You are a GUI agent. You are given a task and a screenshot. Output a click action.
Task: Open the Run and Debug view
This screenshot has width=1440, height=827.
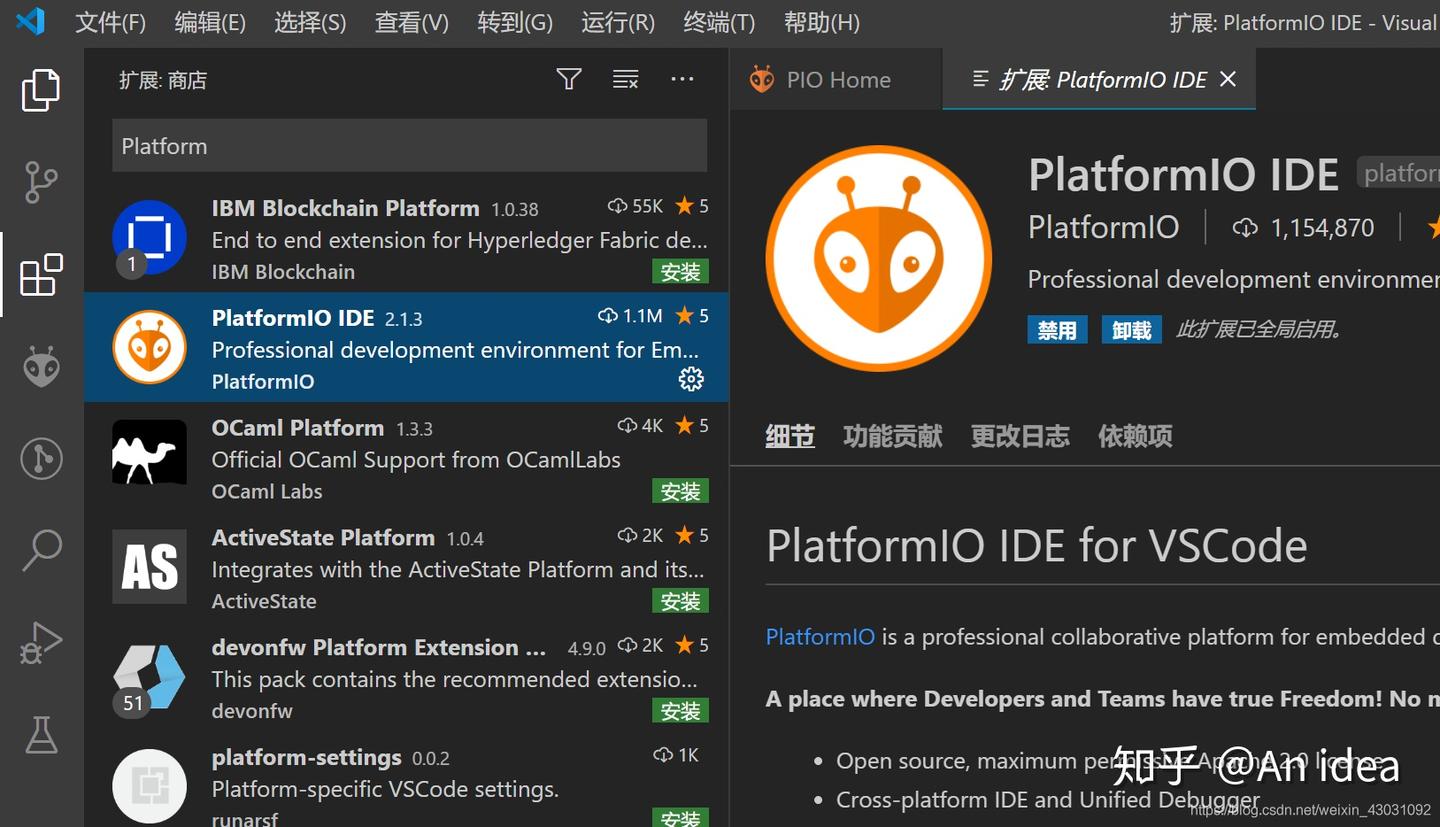click(40, 643)
